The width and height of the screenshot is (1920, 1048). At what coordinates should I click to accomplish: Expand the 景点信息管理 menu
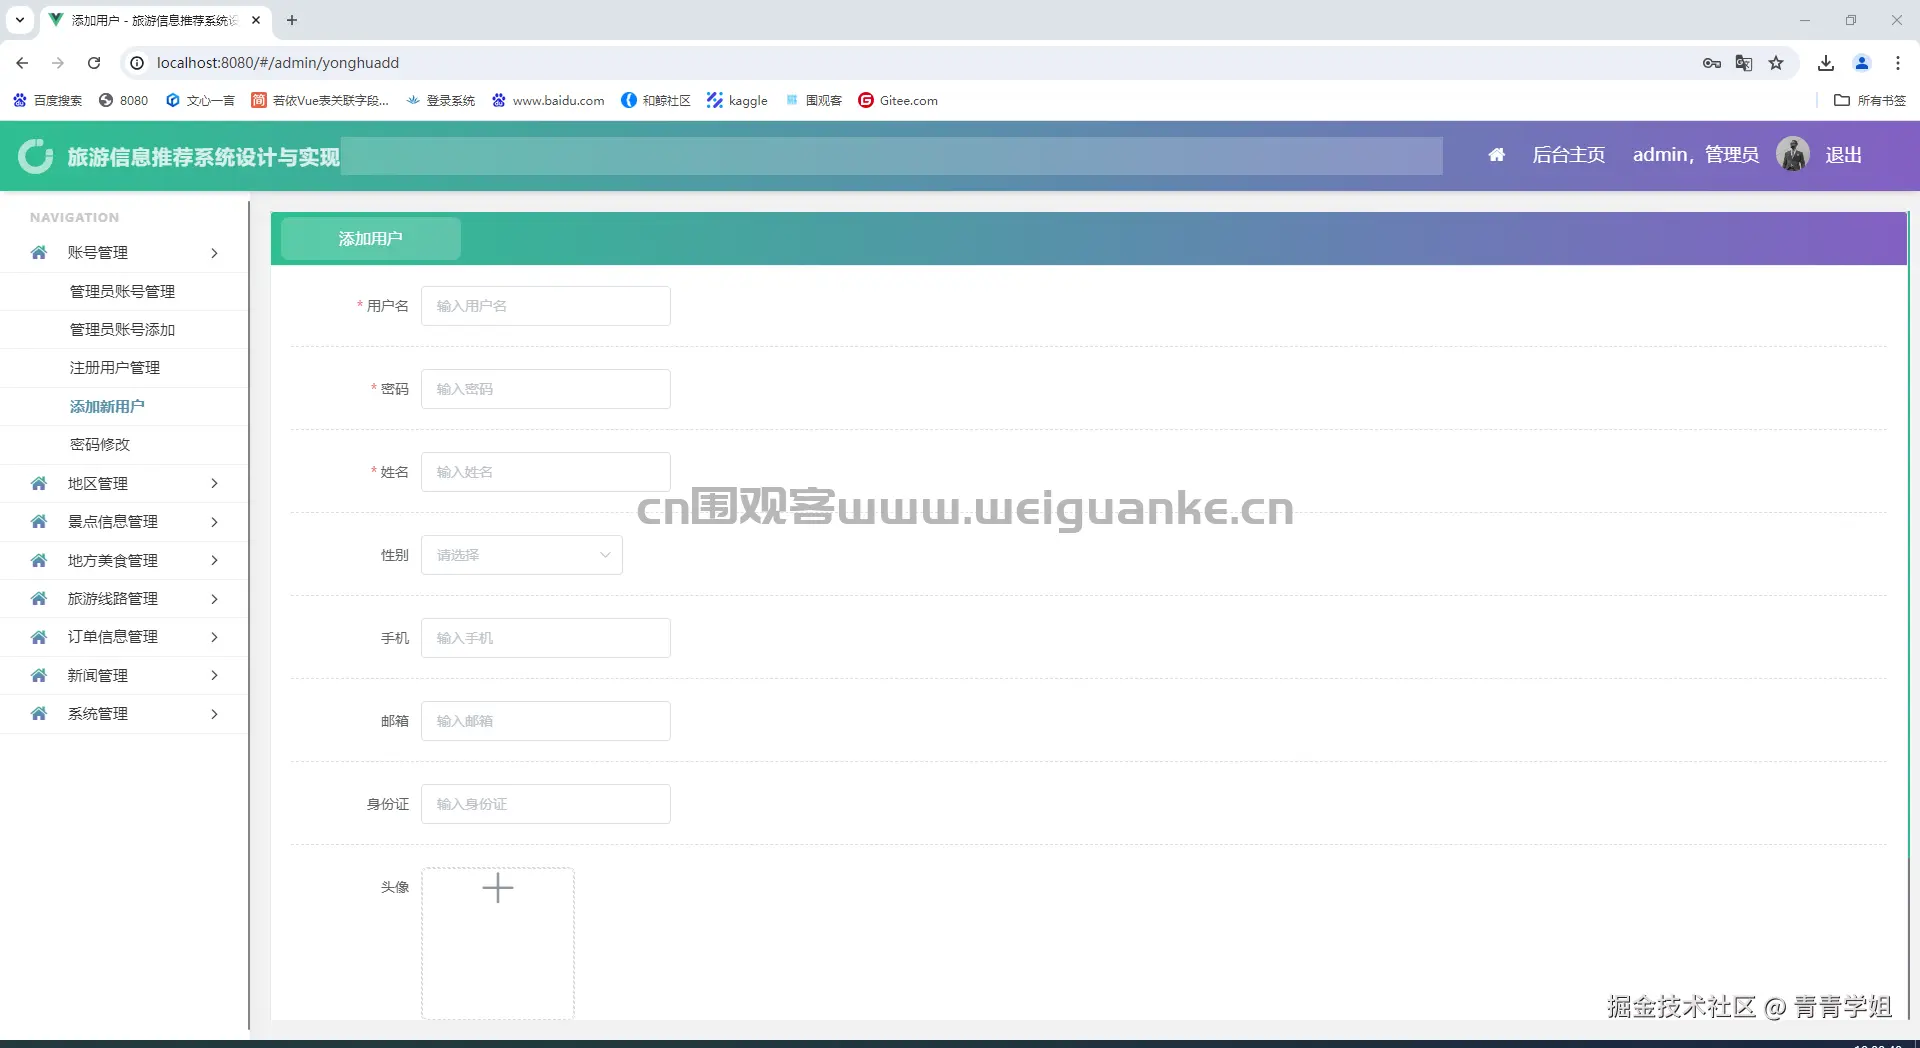[x=213, y=521]
